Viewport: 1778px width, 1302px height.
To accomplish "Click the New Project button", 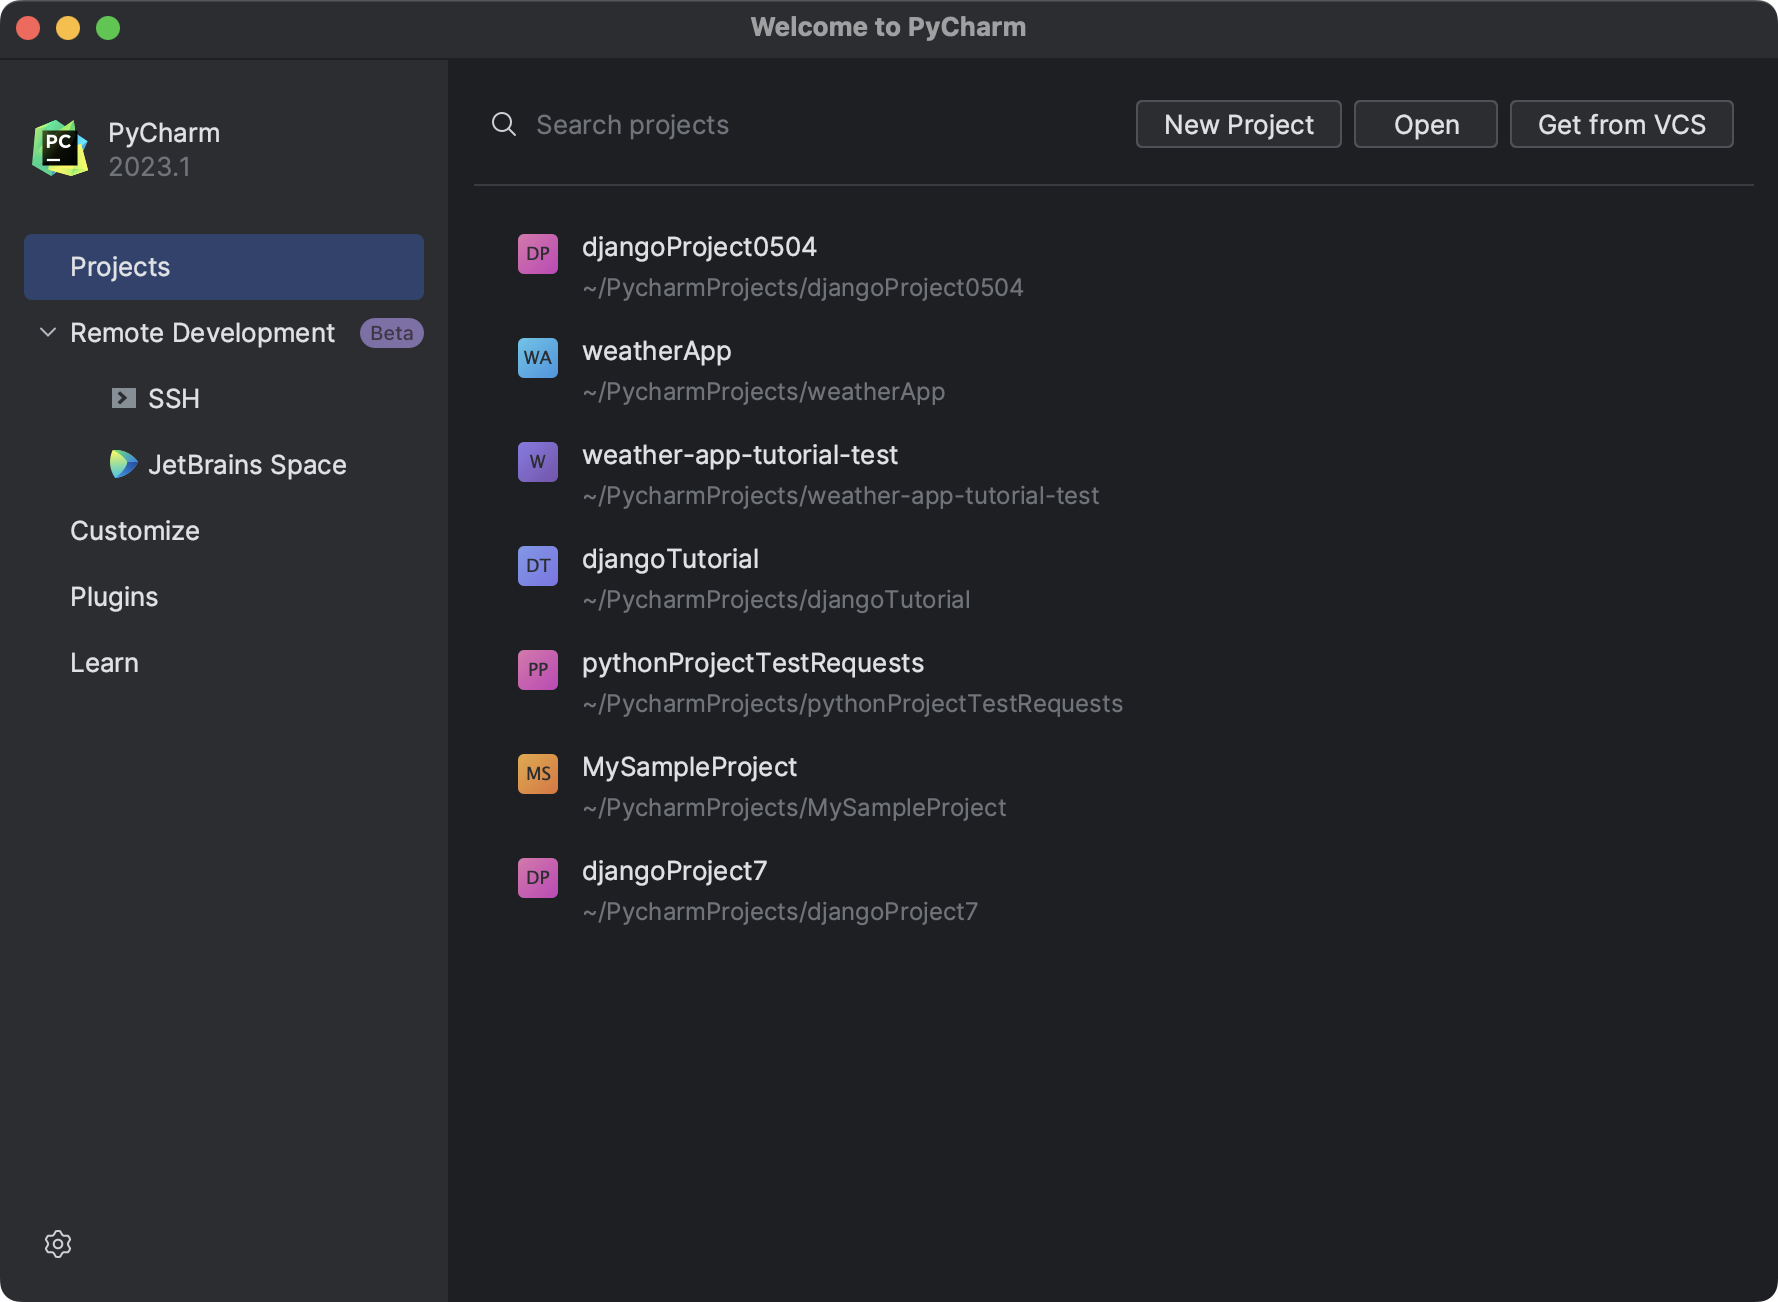I will click(1238, 124).
